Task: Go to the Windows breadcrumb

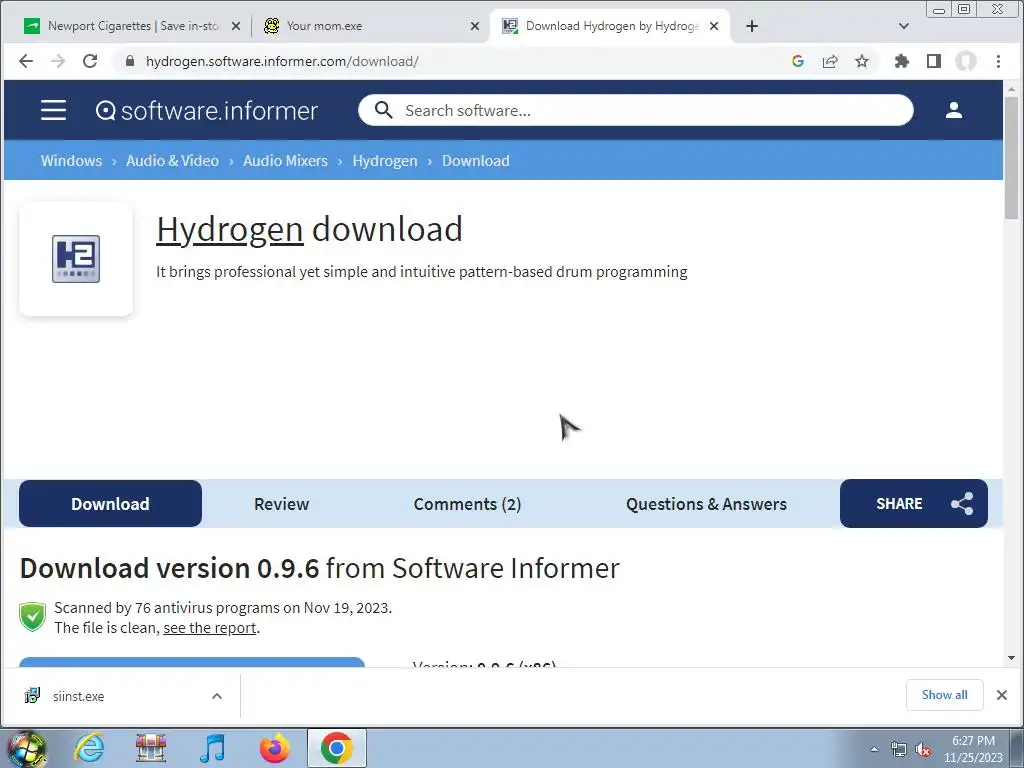Action: 71,161
